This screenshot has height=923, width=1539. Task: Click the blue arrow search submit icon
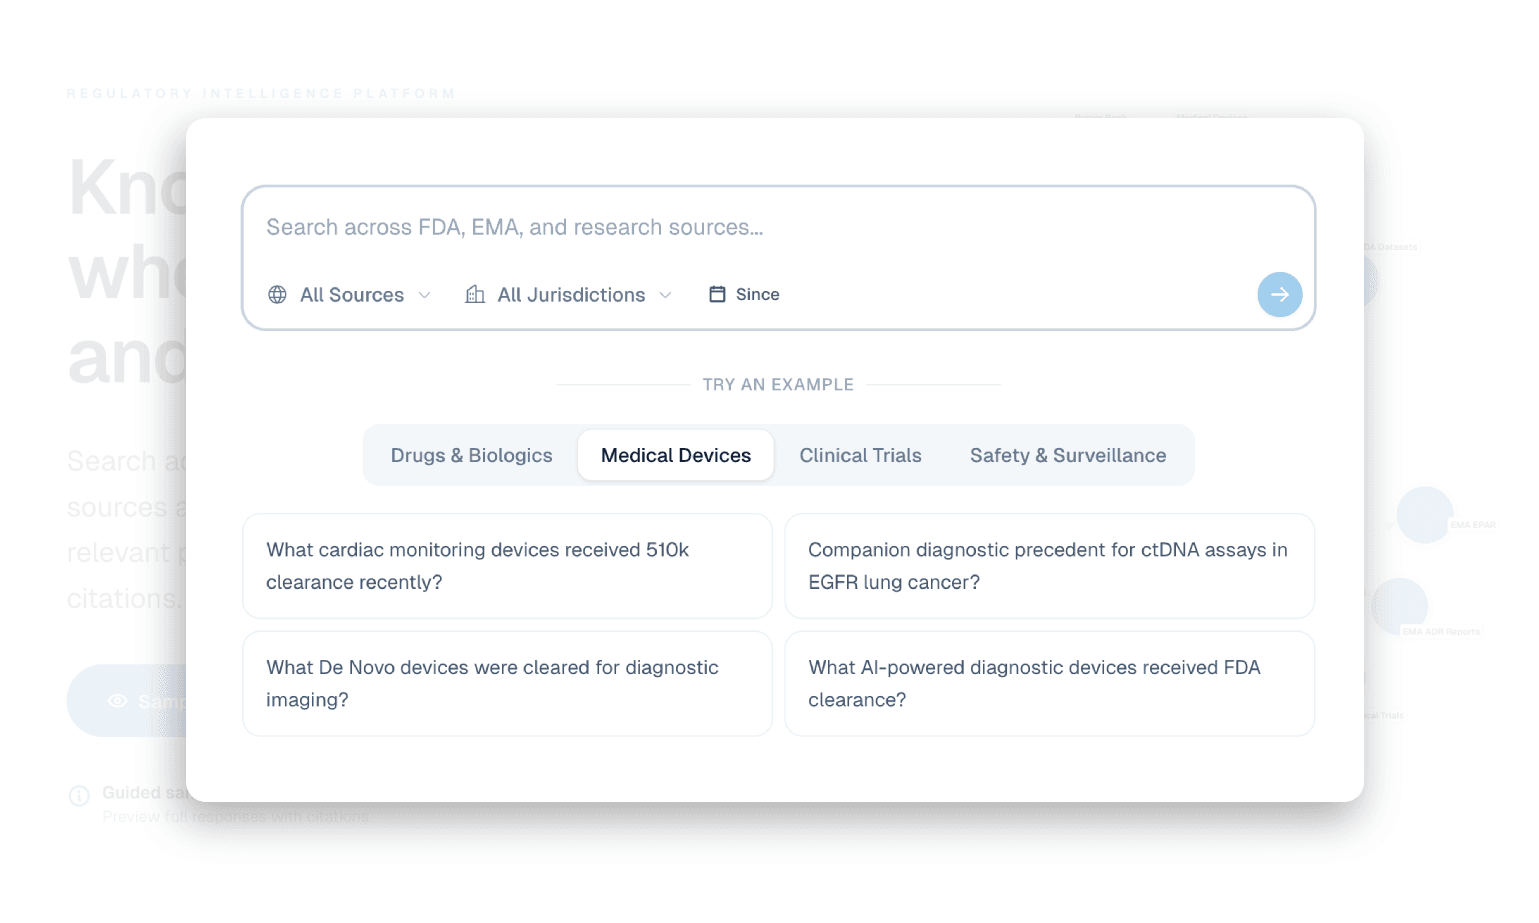[x=1280, y=294]
